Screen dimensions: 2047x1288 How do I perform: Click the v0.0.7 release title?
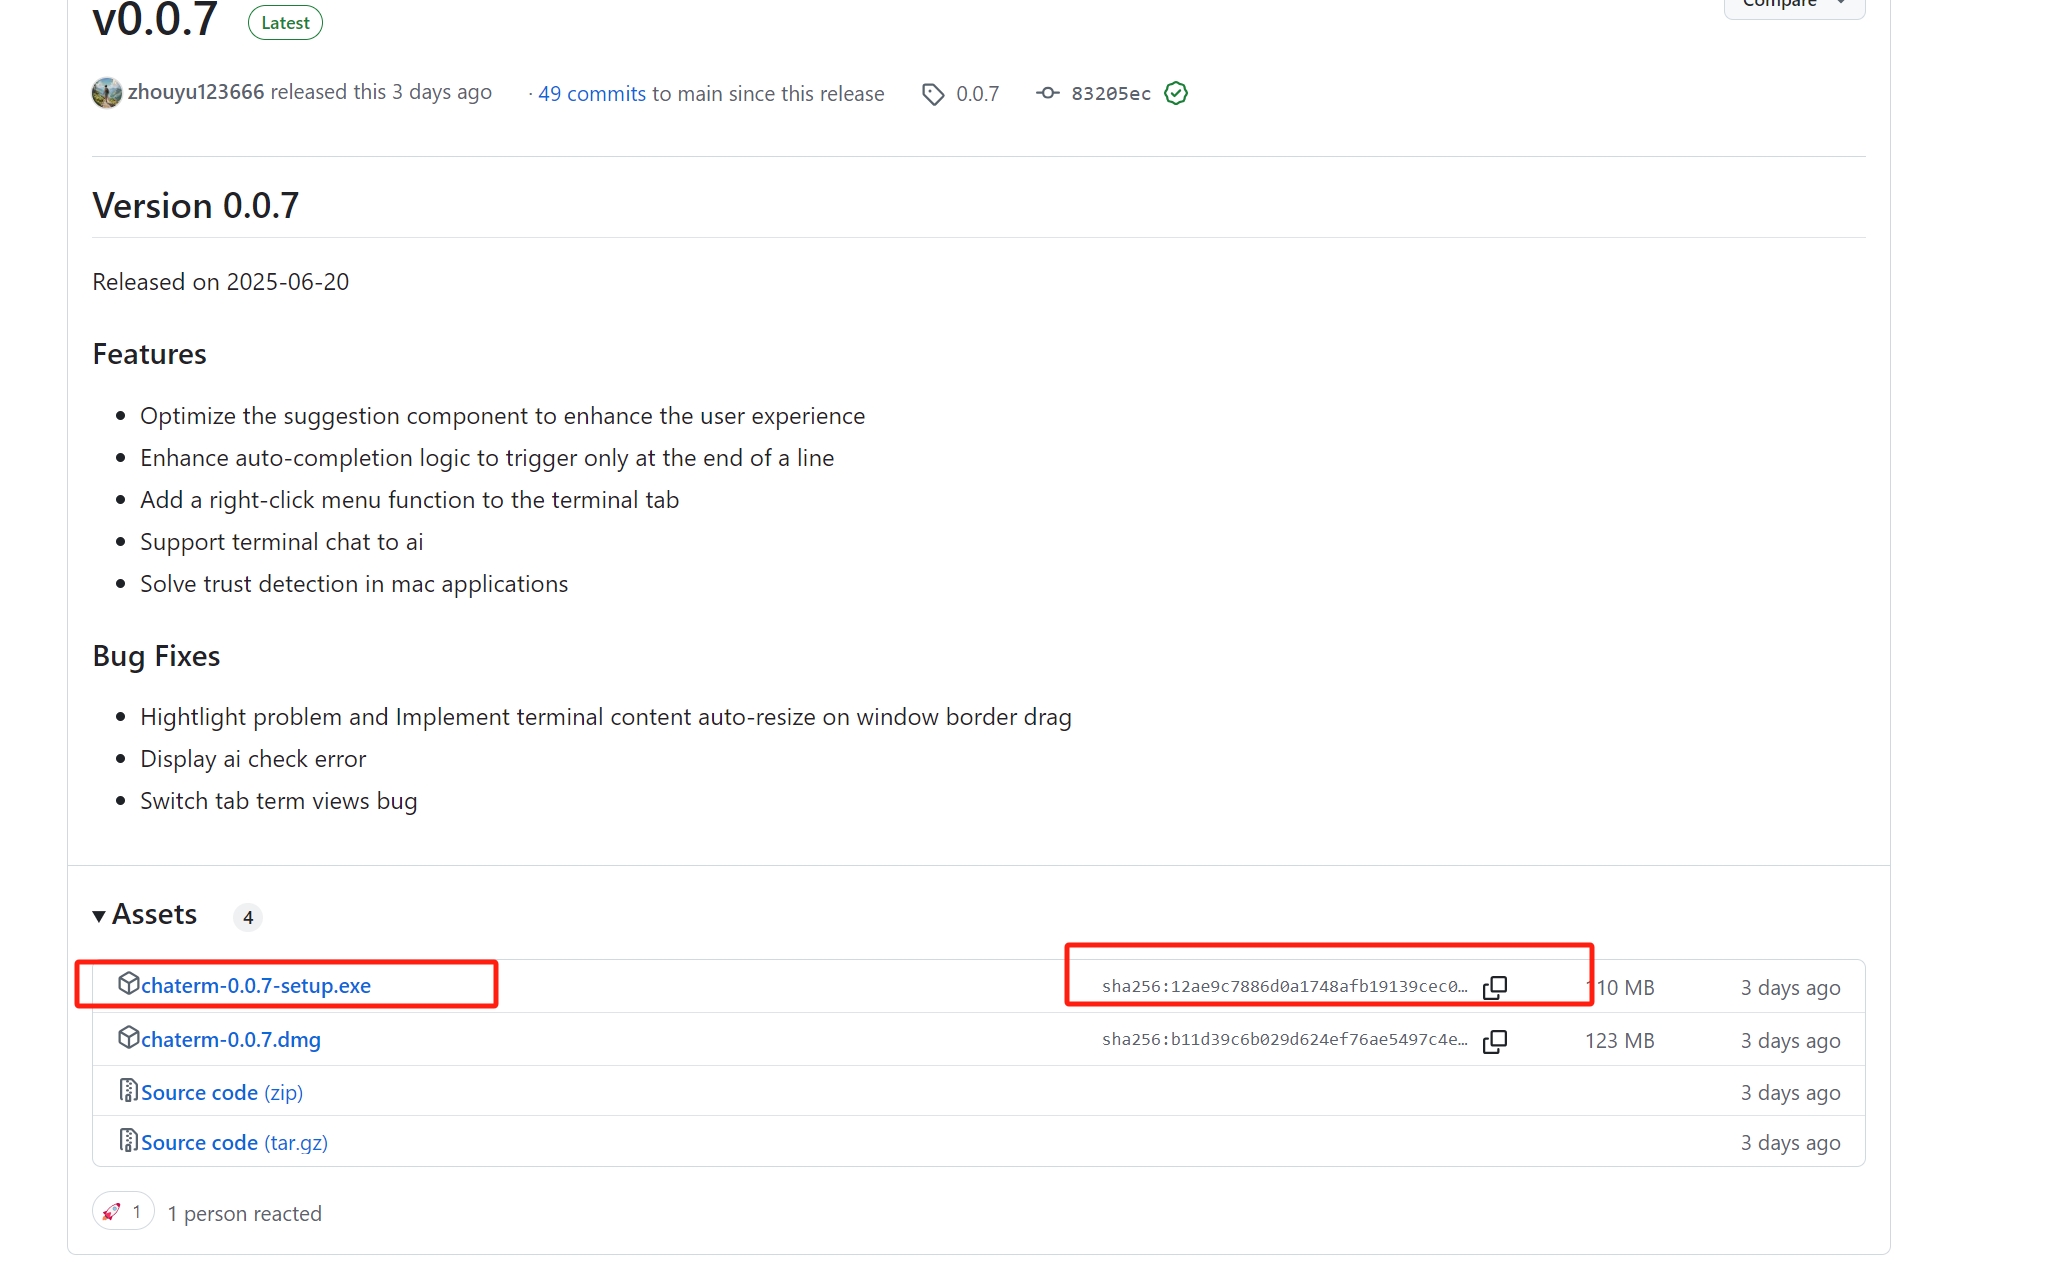point(155,20)
